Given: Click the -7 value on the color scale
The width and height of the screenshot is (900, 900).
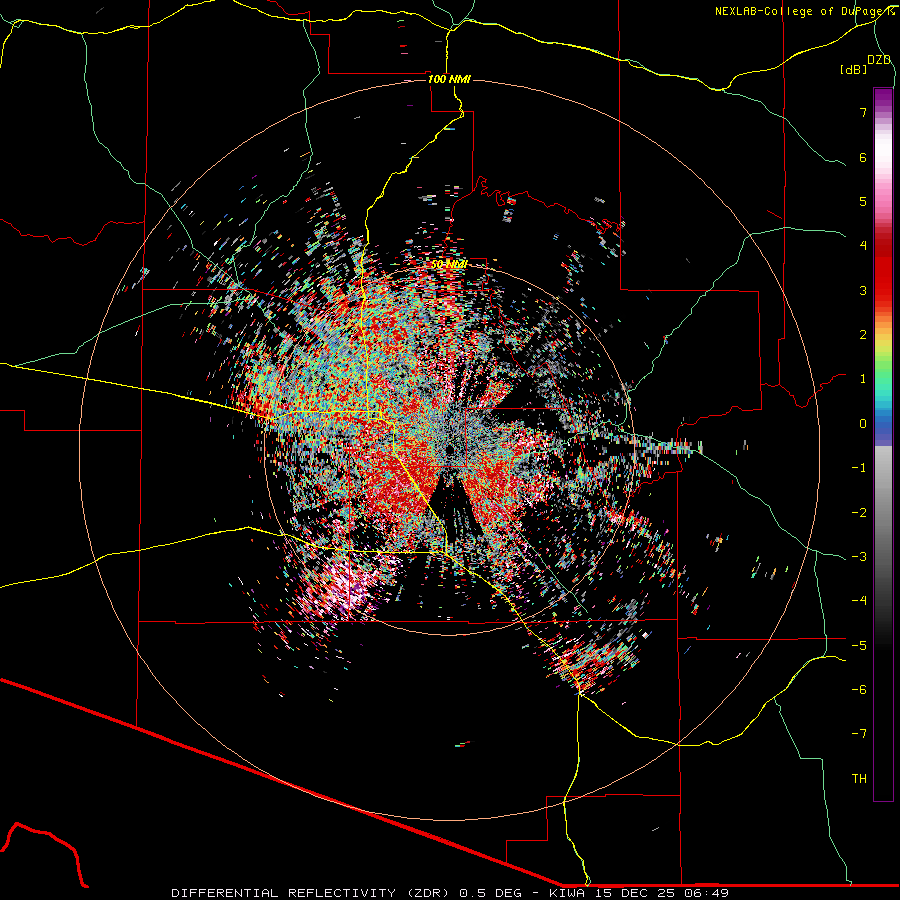Looking at the screenshot, I should [x=859, y=734].
